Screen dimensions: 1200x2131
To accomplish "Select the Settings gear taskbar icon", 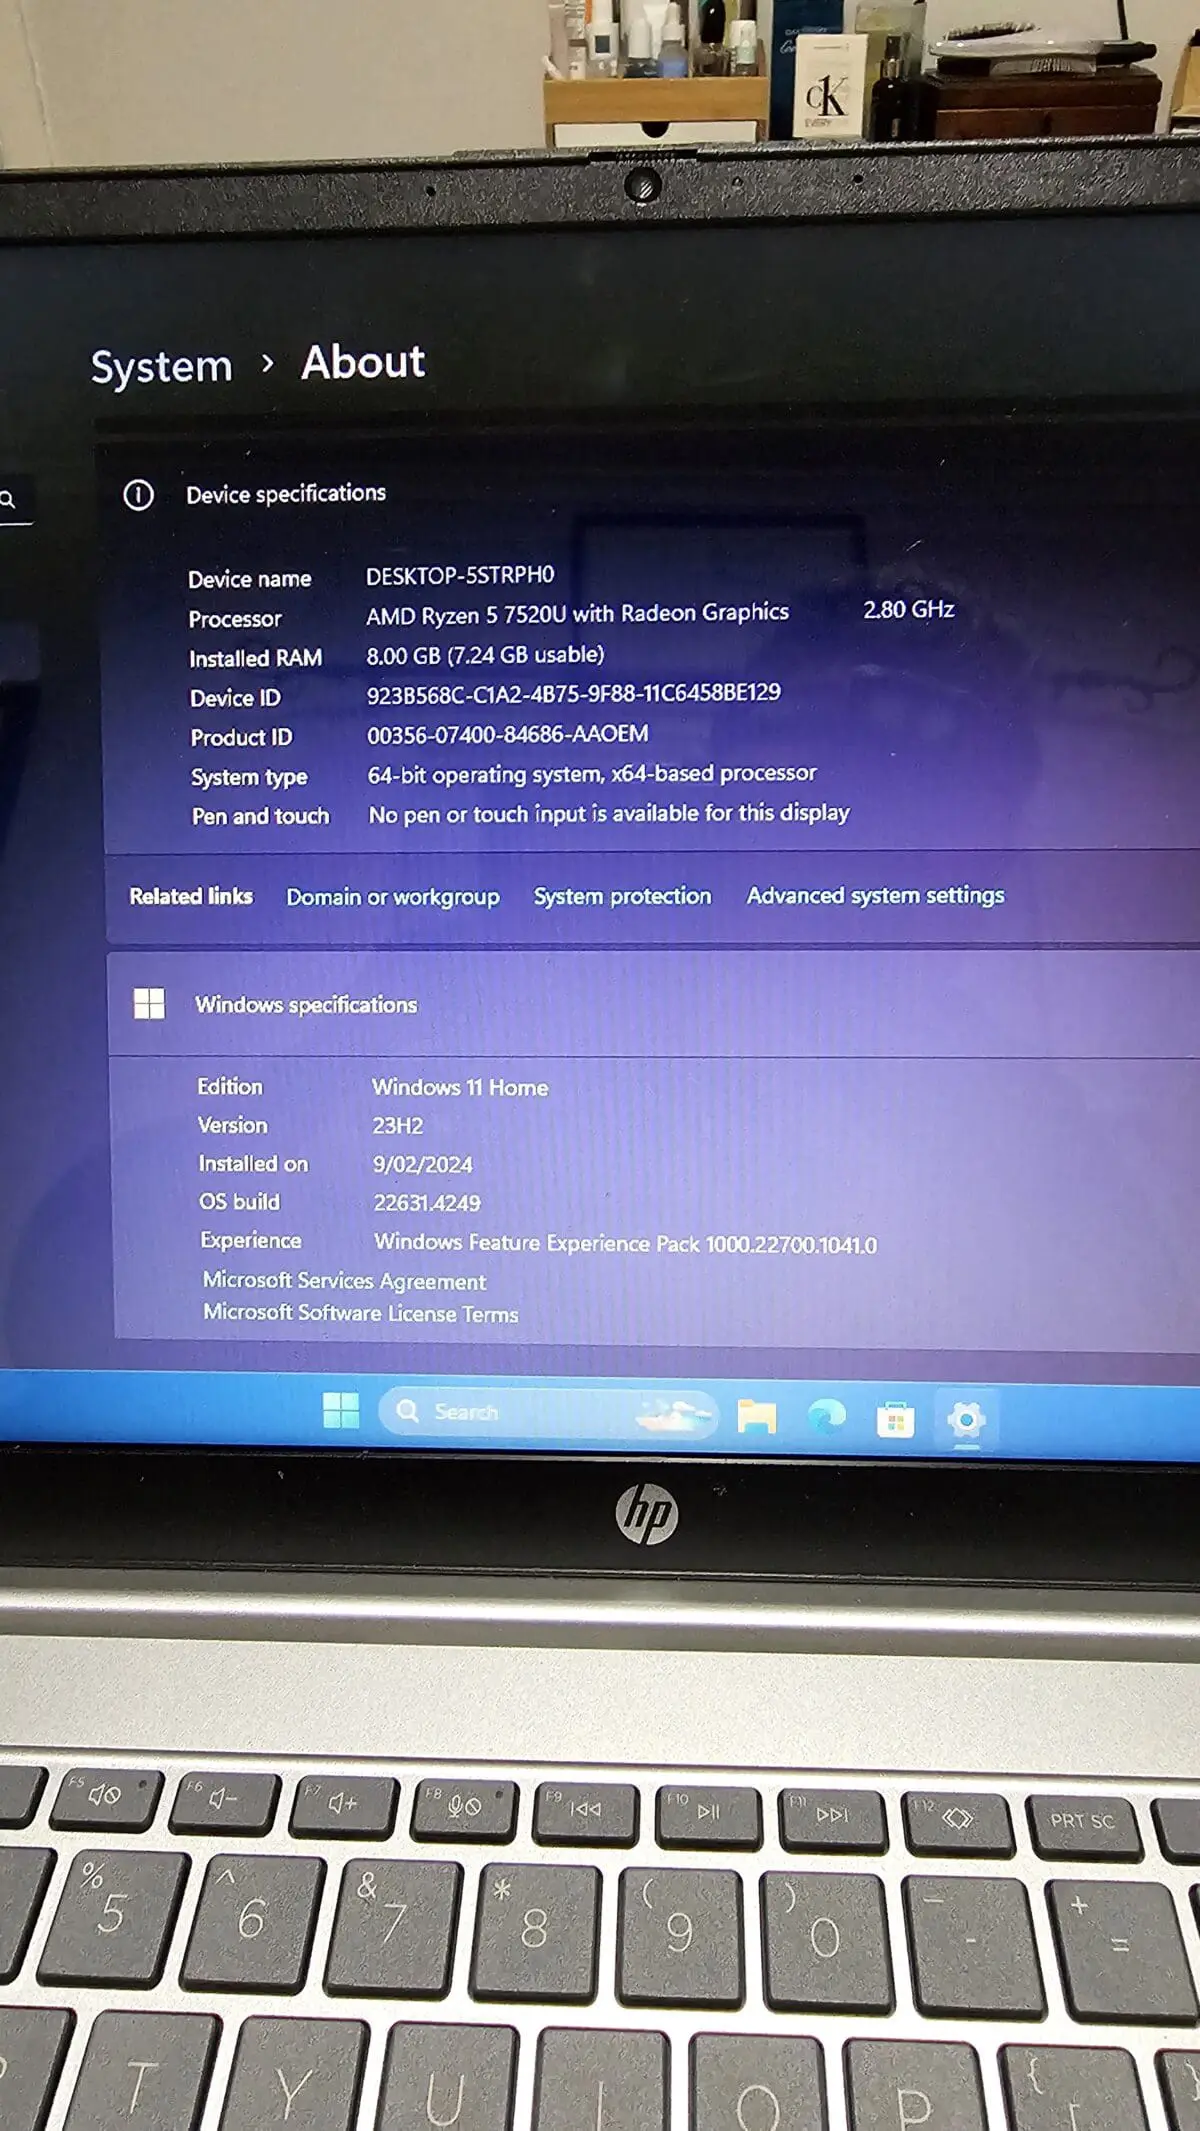I will pyautogui.click(x=966, y=1420).
